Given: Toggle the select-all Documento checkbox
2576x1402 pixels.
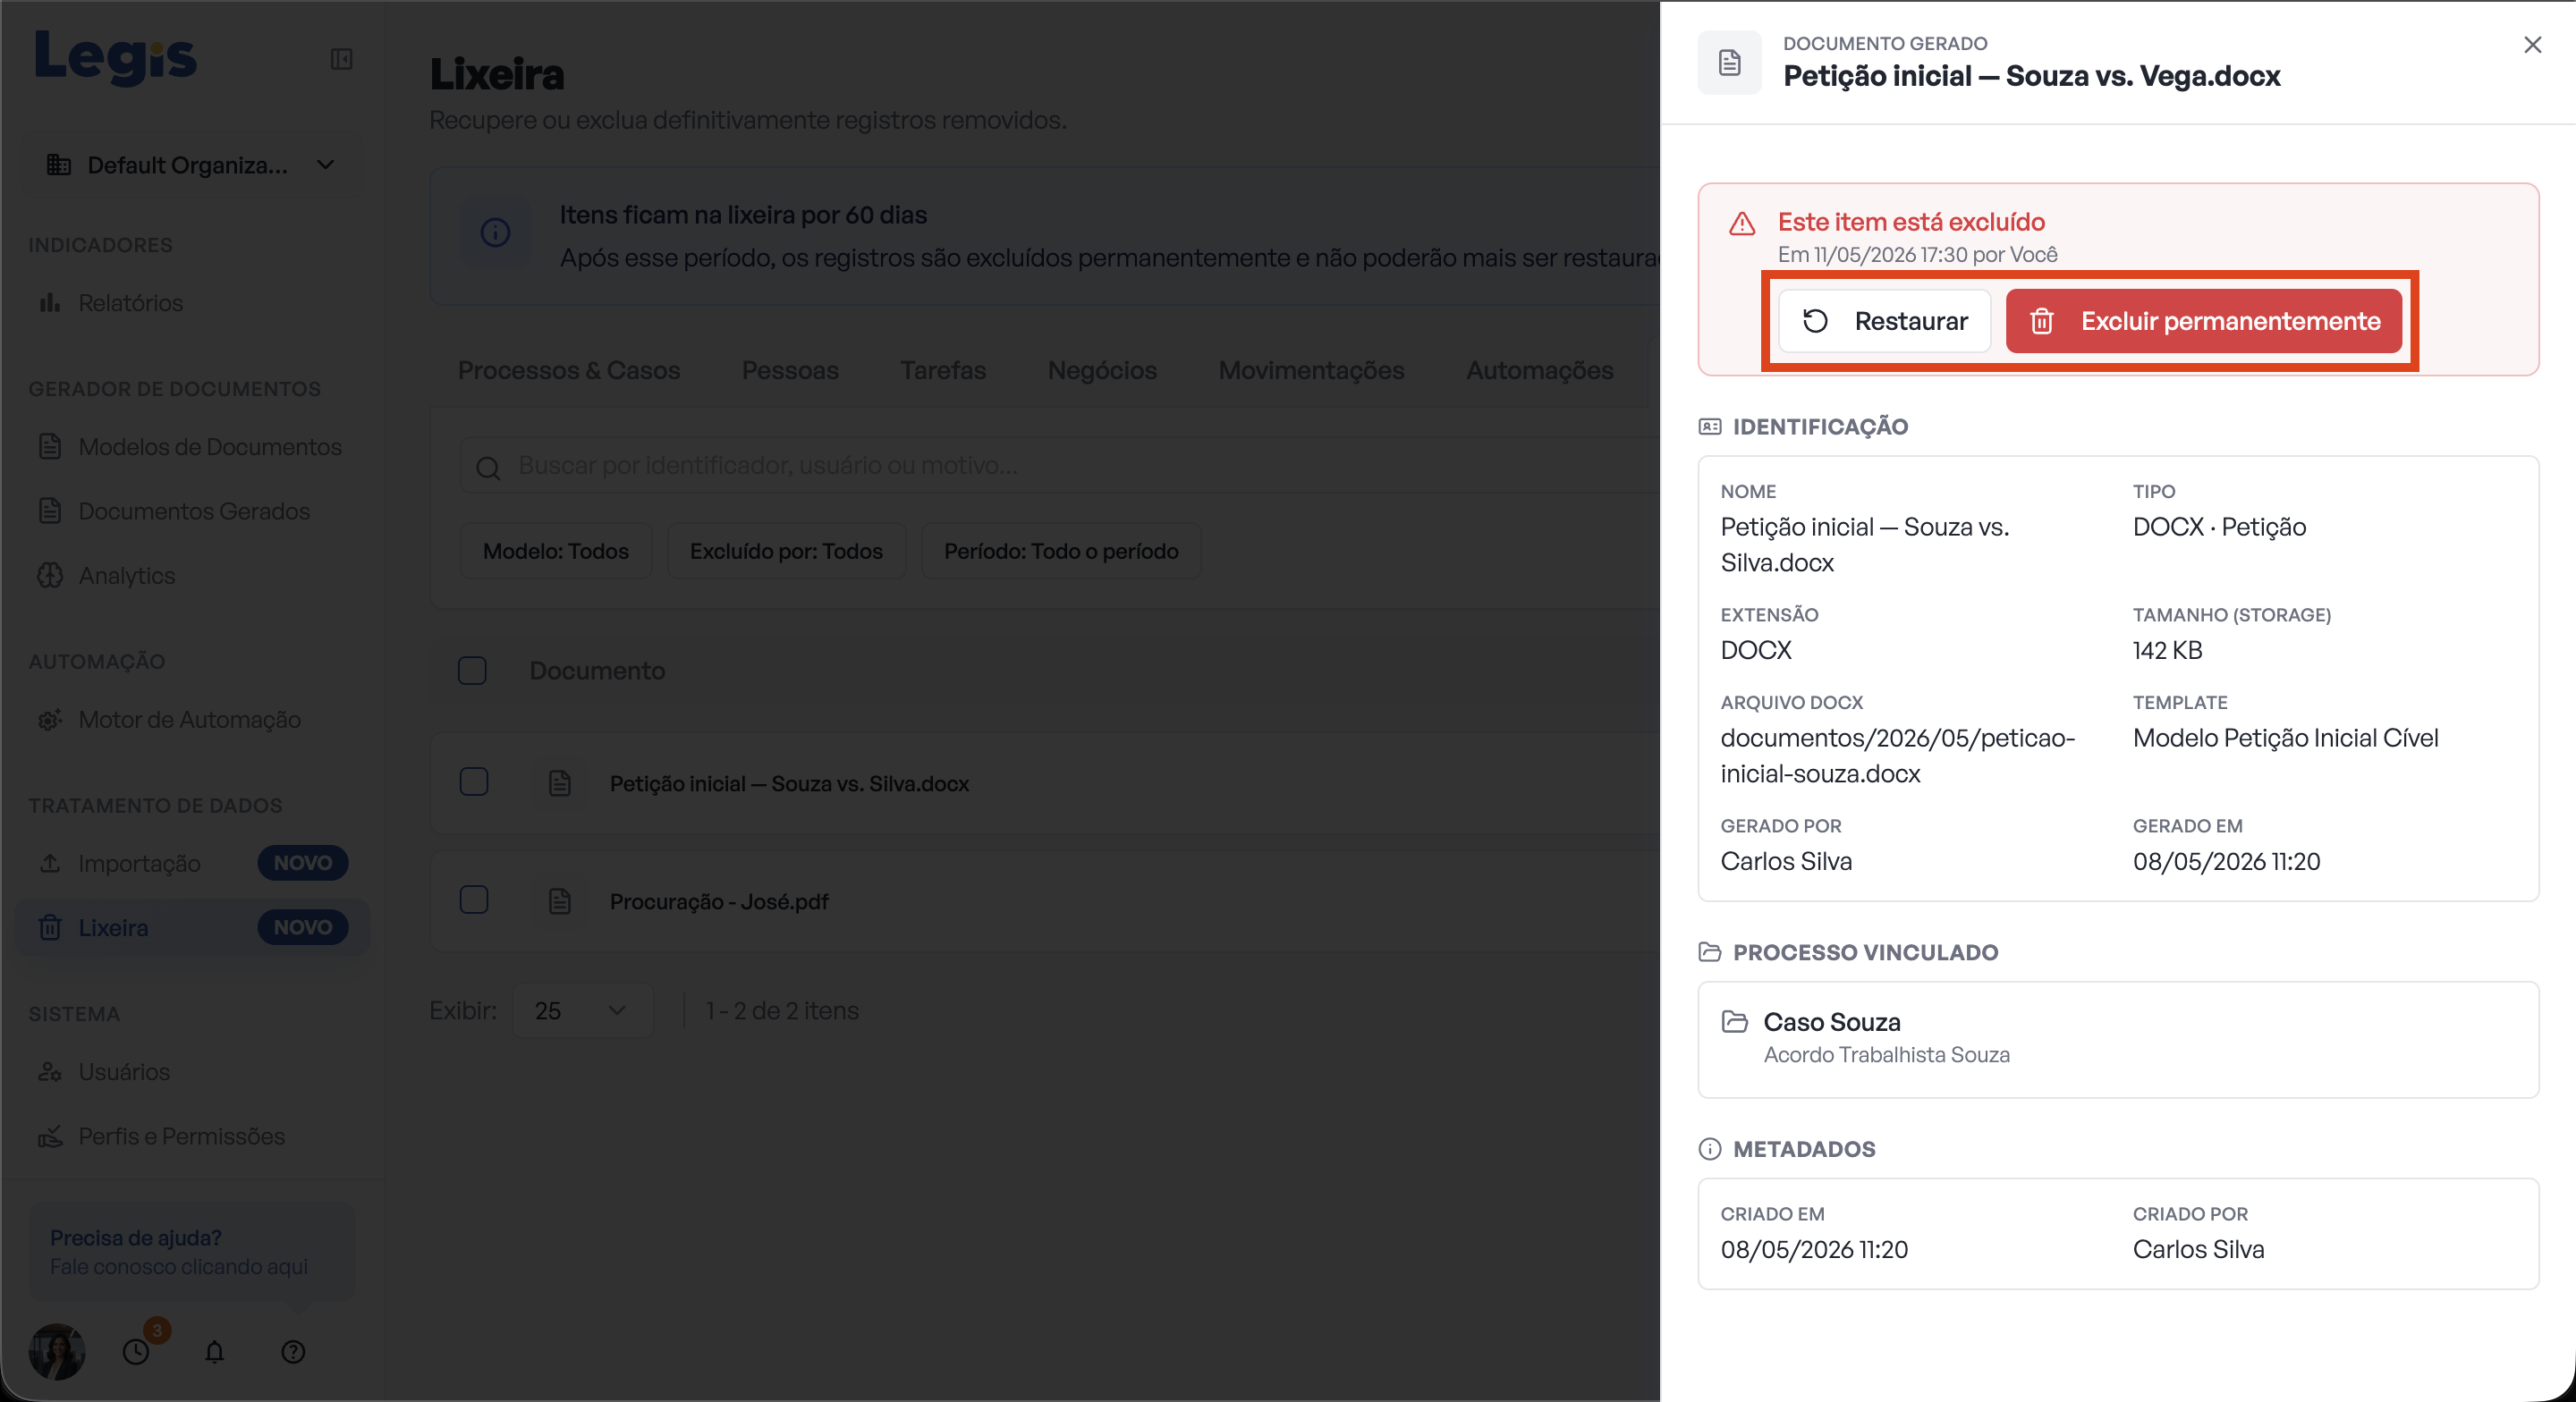Looking at the screenshot, I should click(x=472, y=670).
